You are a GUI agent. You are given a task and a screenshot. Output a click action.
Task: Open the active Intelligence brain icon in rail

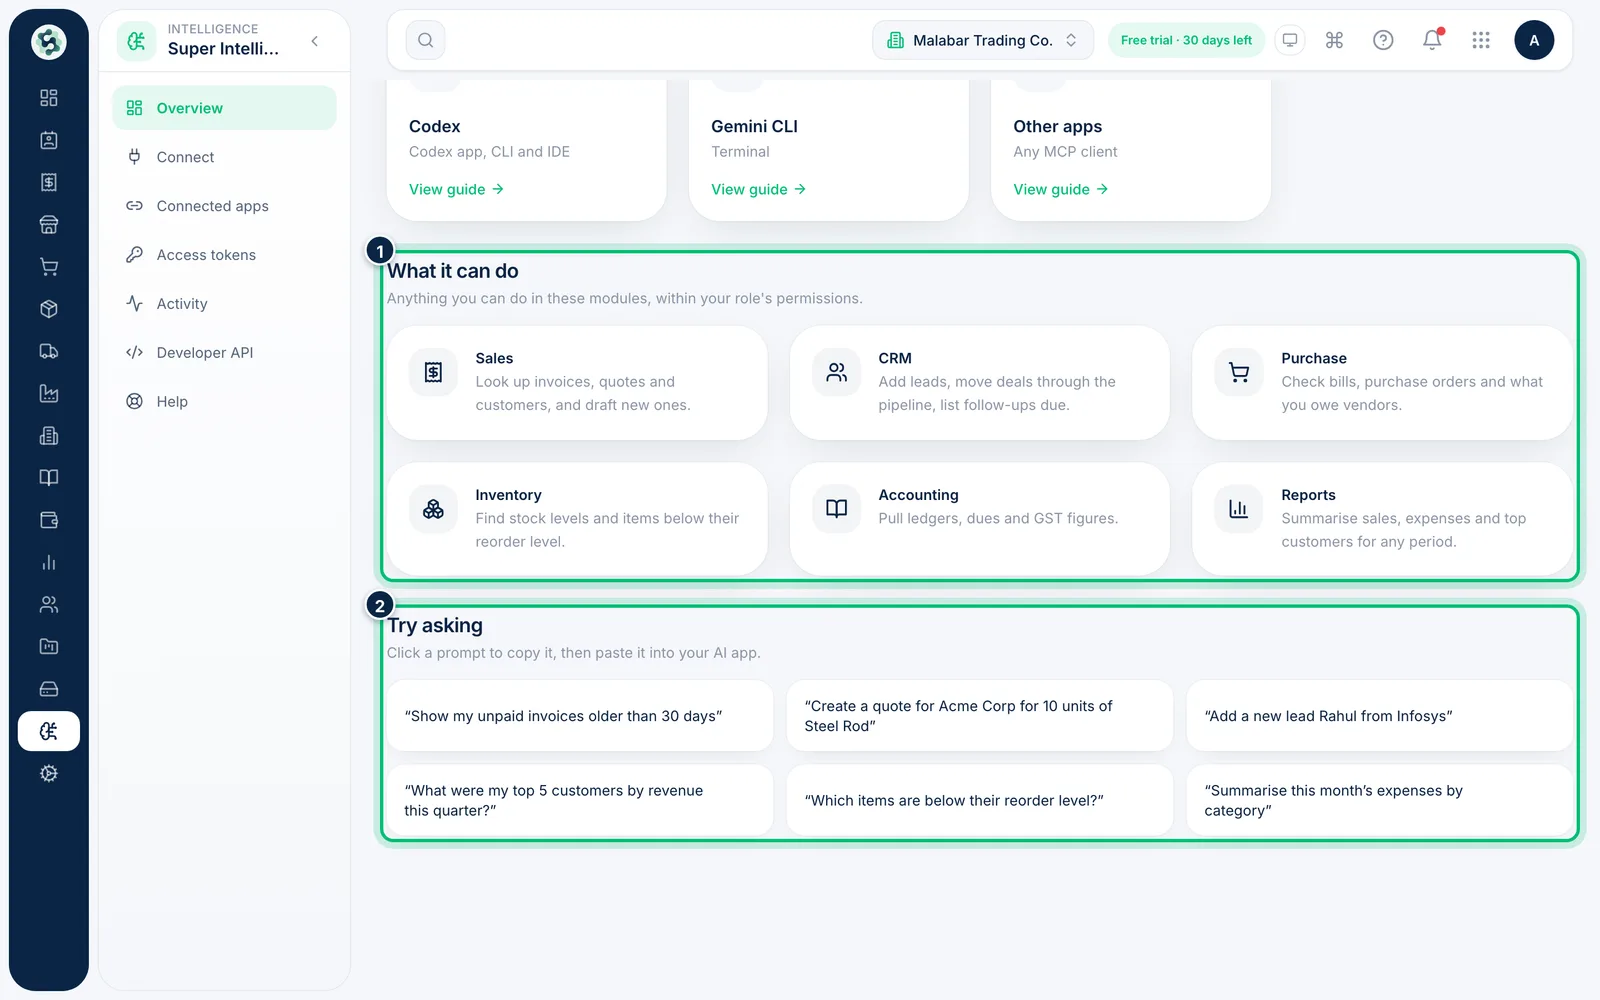(48, 731)
